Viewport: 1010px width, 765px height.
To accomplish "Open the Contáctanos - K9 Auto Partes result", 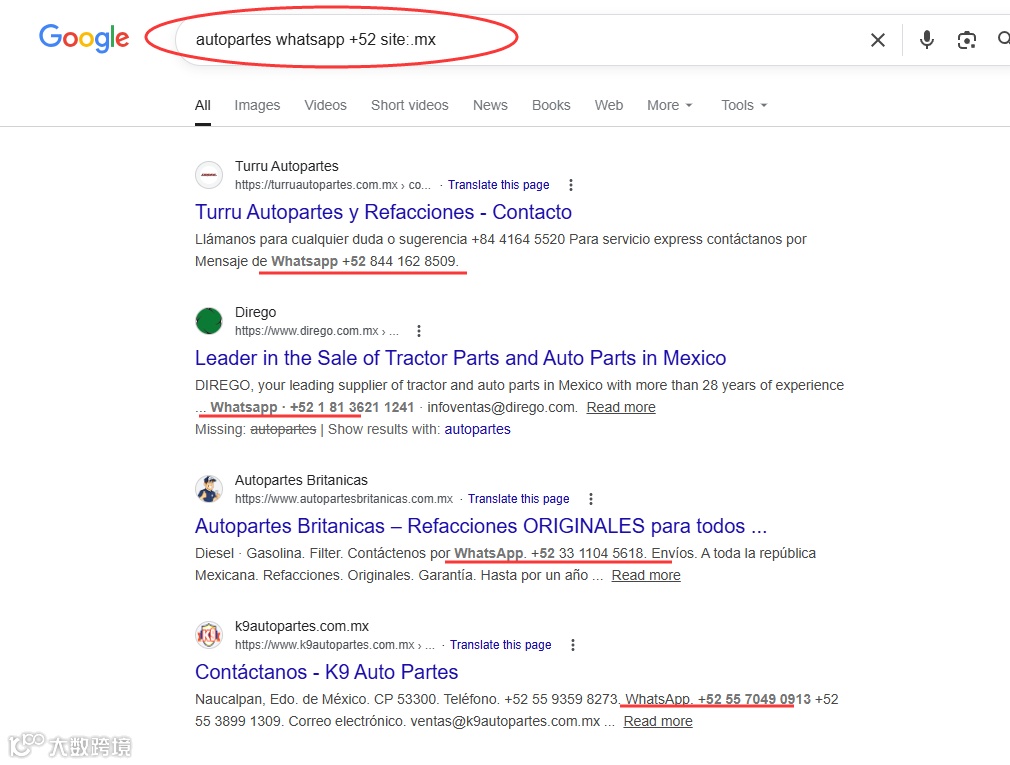I will tap(327, 672).
